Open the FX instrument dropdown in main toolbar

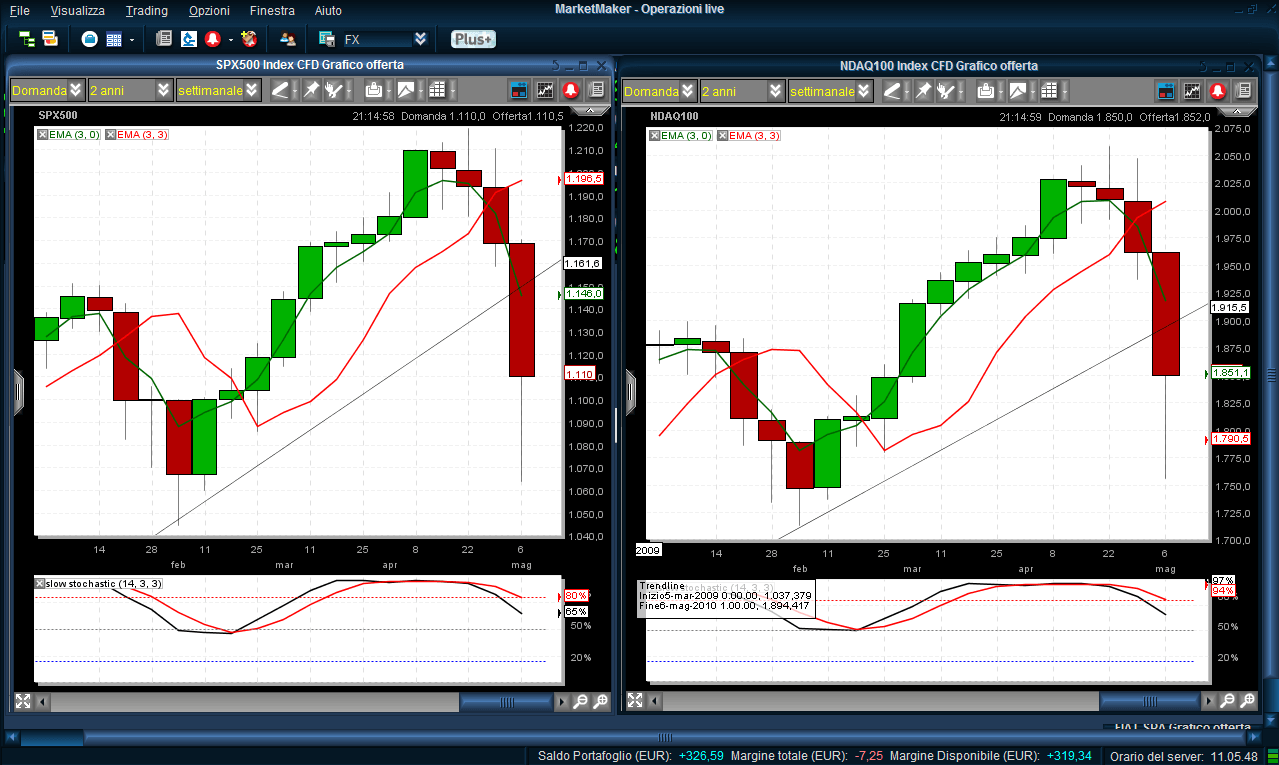click(420, 39)
